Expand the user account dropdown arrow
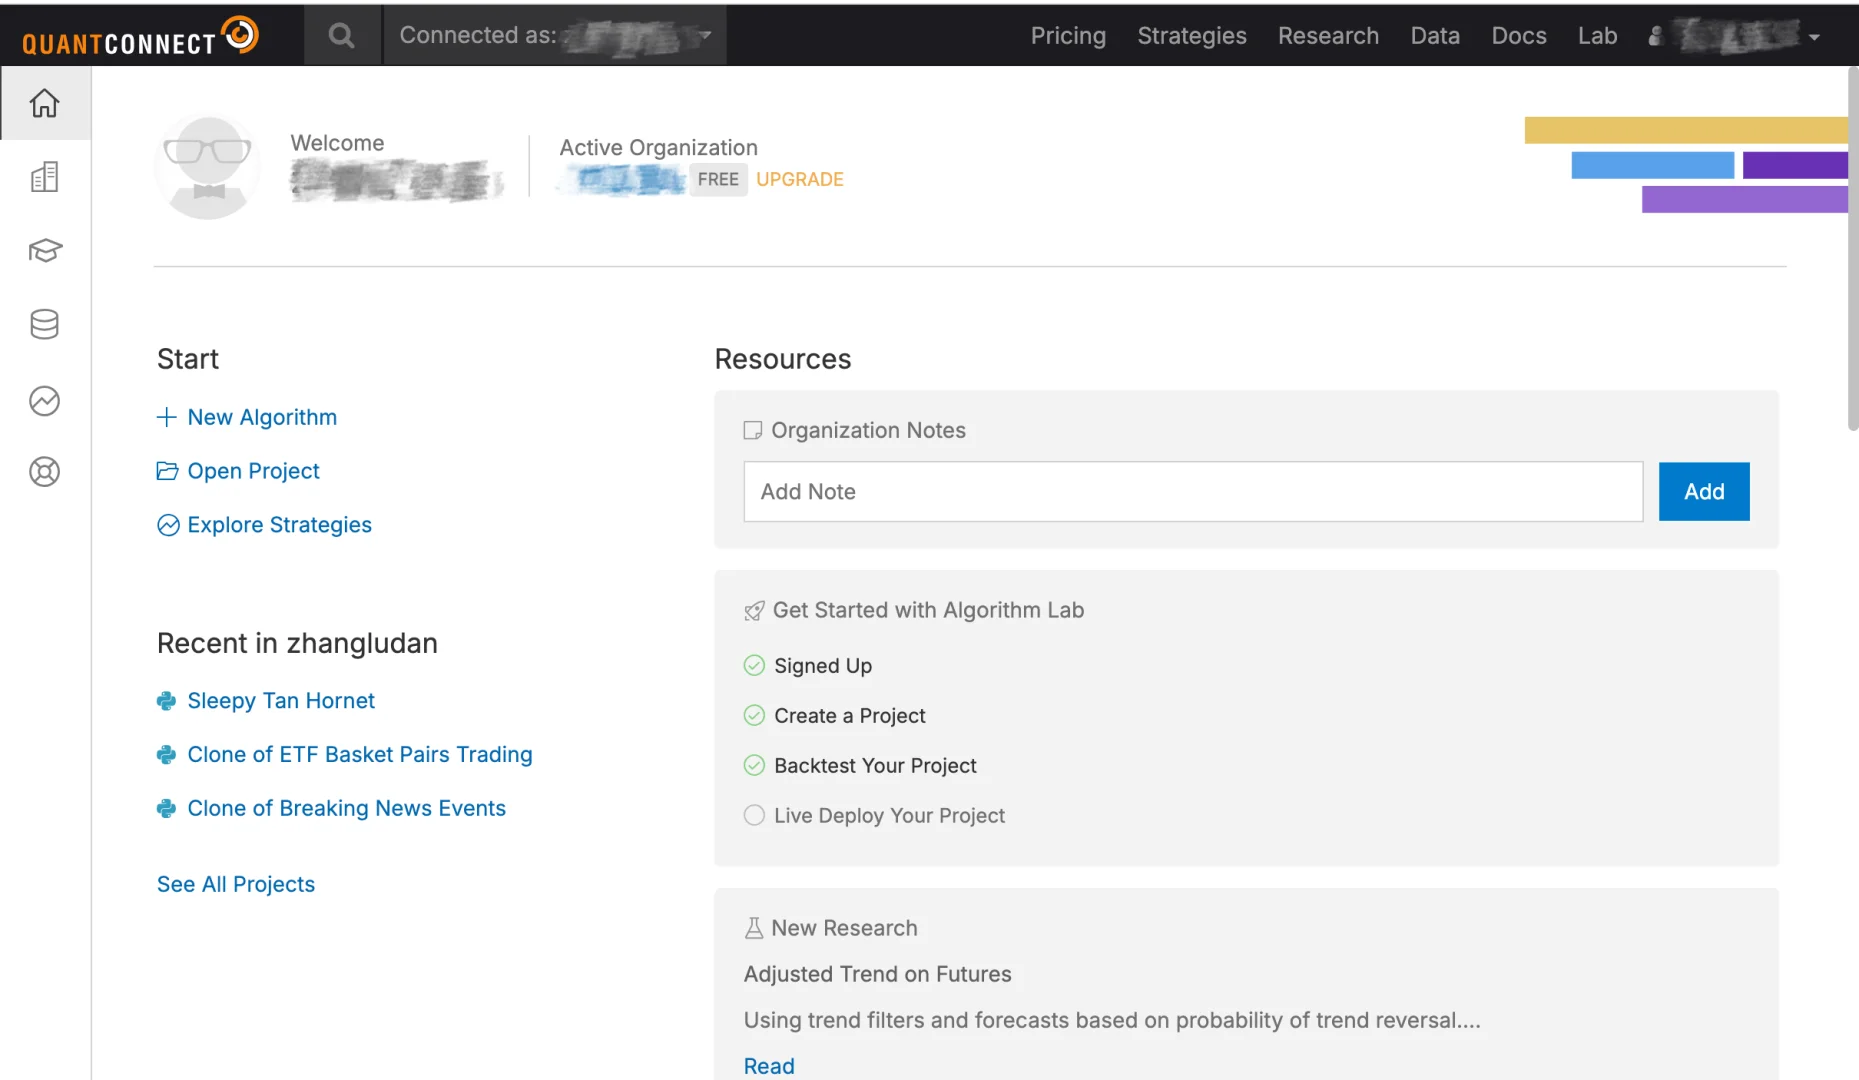The height and width of the screenshot is (1080, 1859). [x=1814, y=38]
